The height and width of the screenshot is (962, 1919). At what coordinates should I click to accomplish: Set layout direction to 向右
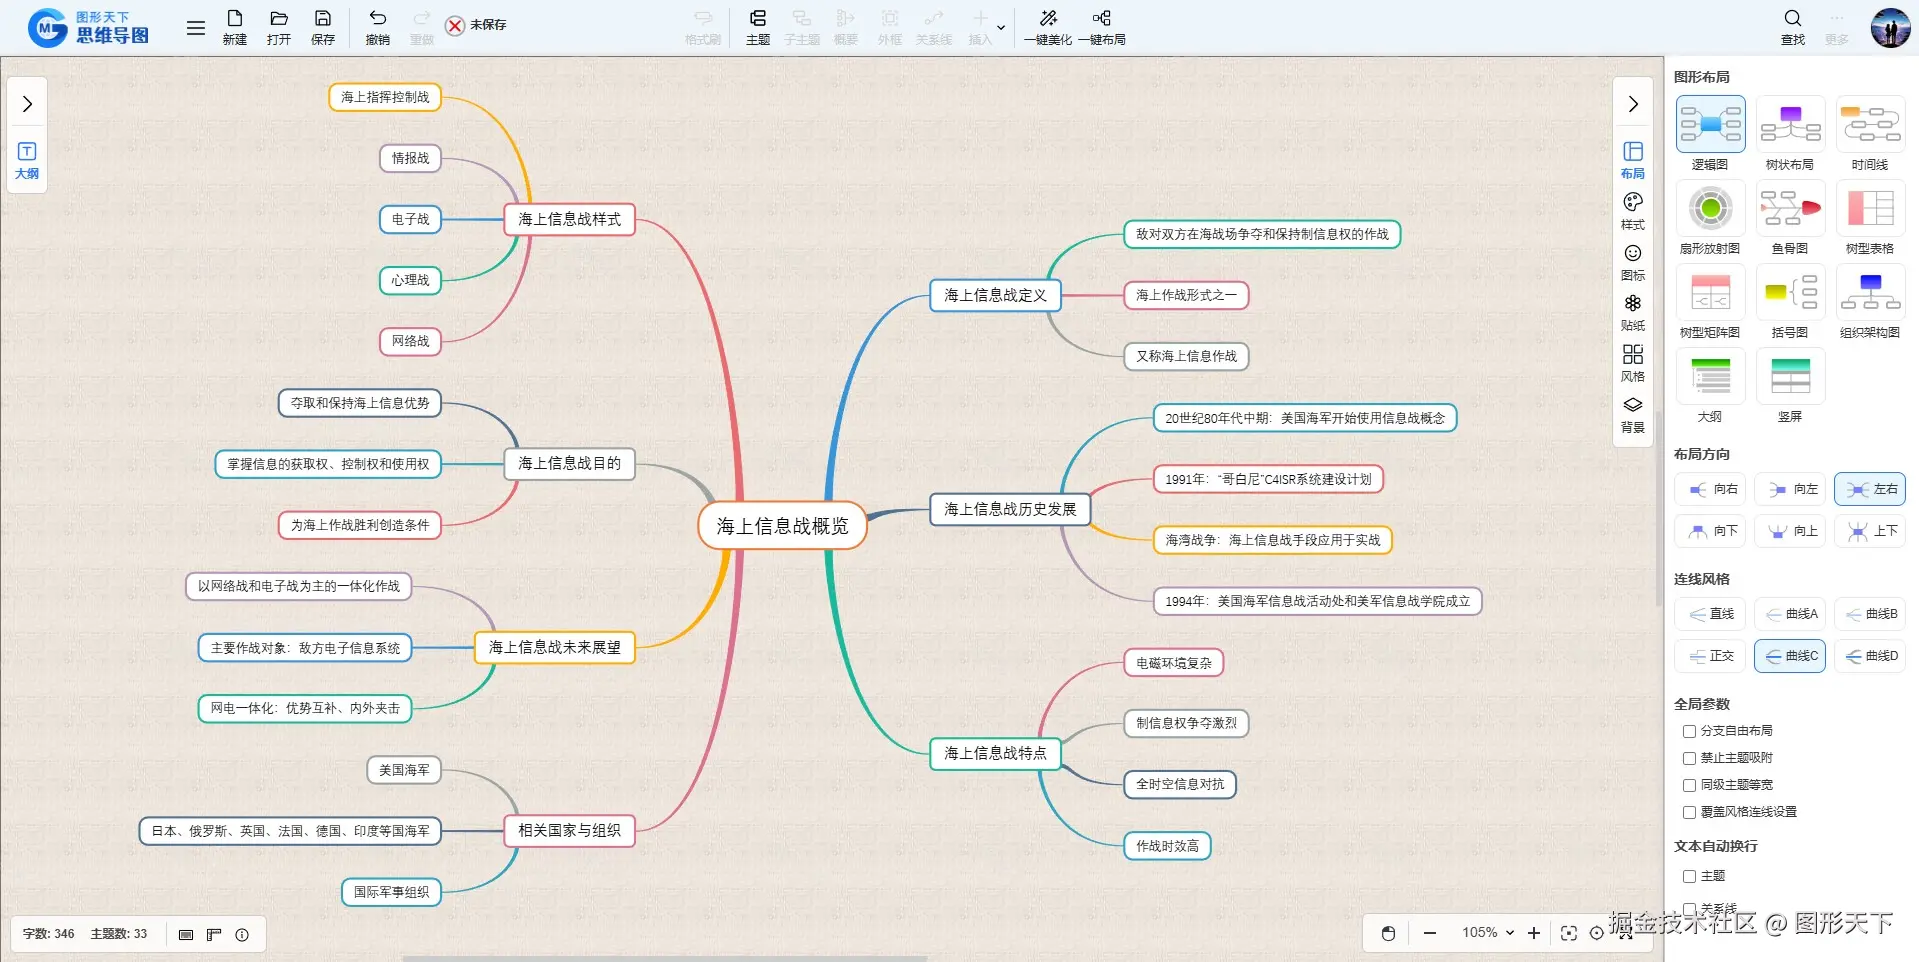[1710, 489]
